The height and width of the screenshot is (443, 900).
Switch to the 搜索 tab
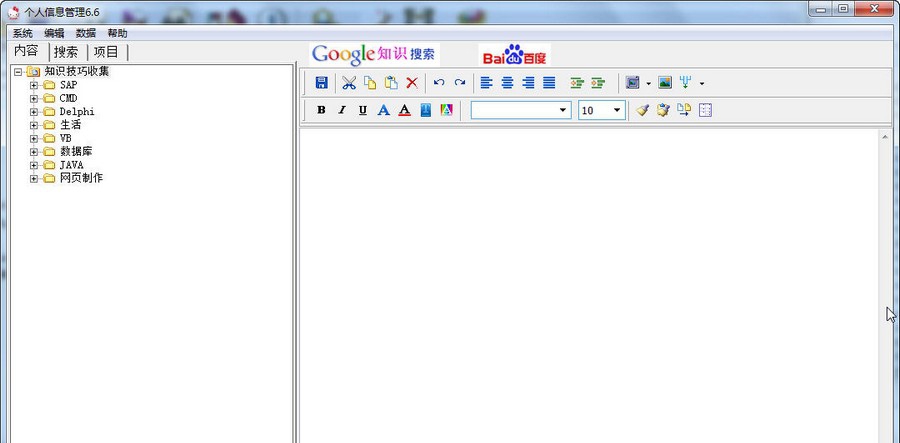(66, 52)
